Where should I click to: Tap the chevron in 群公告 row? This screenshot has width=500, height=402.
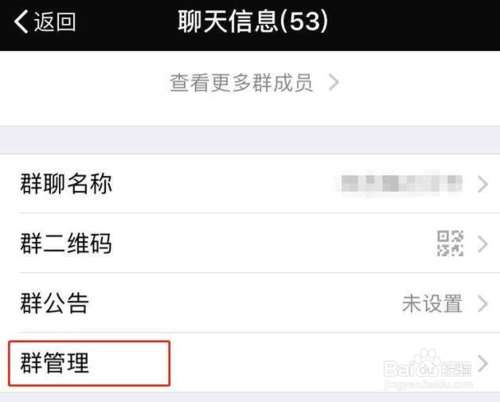point(483,304)
